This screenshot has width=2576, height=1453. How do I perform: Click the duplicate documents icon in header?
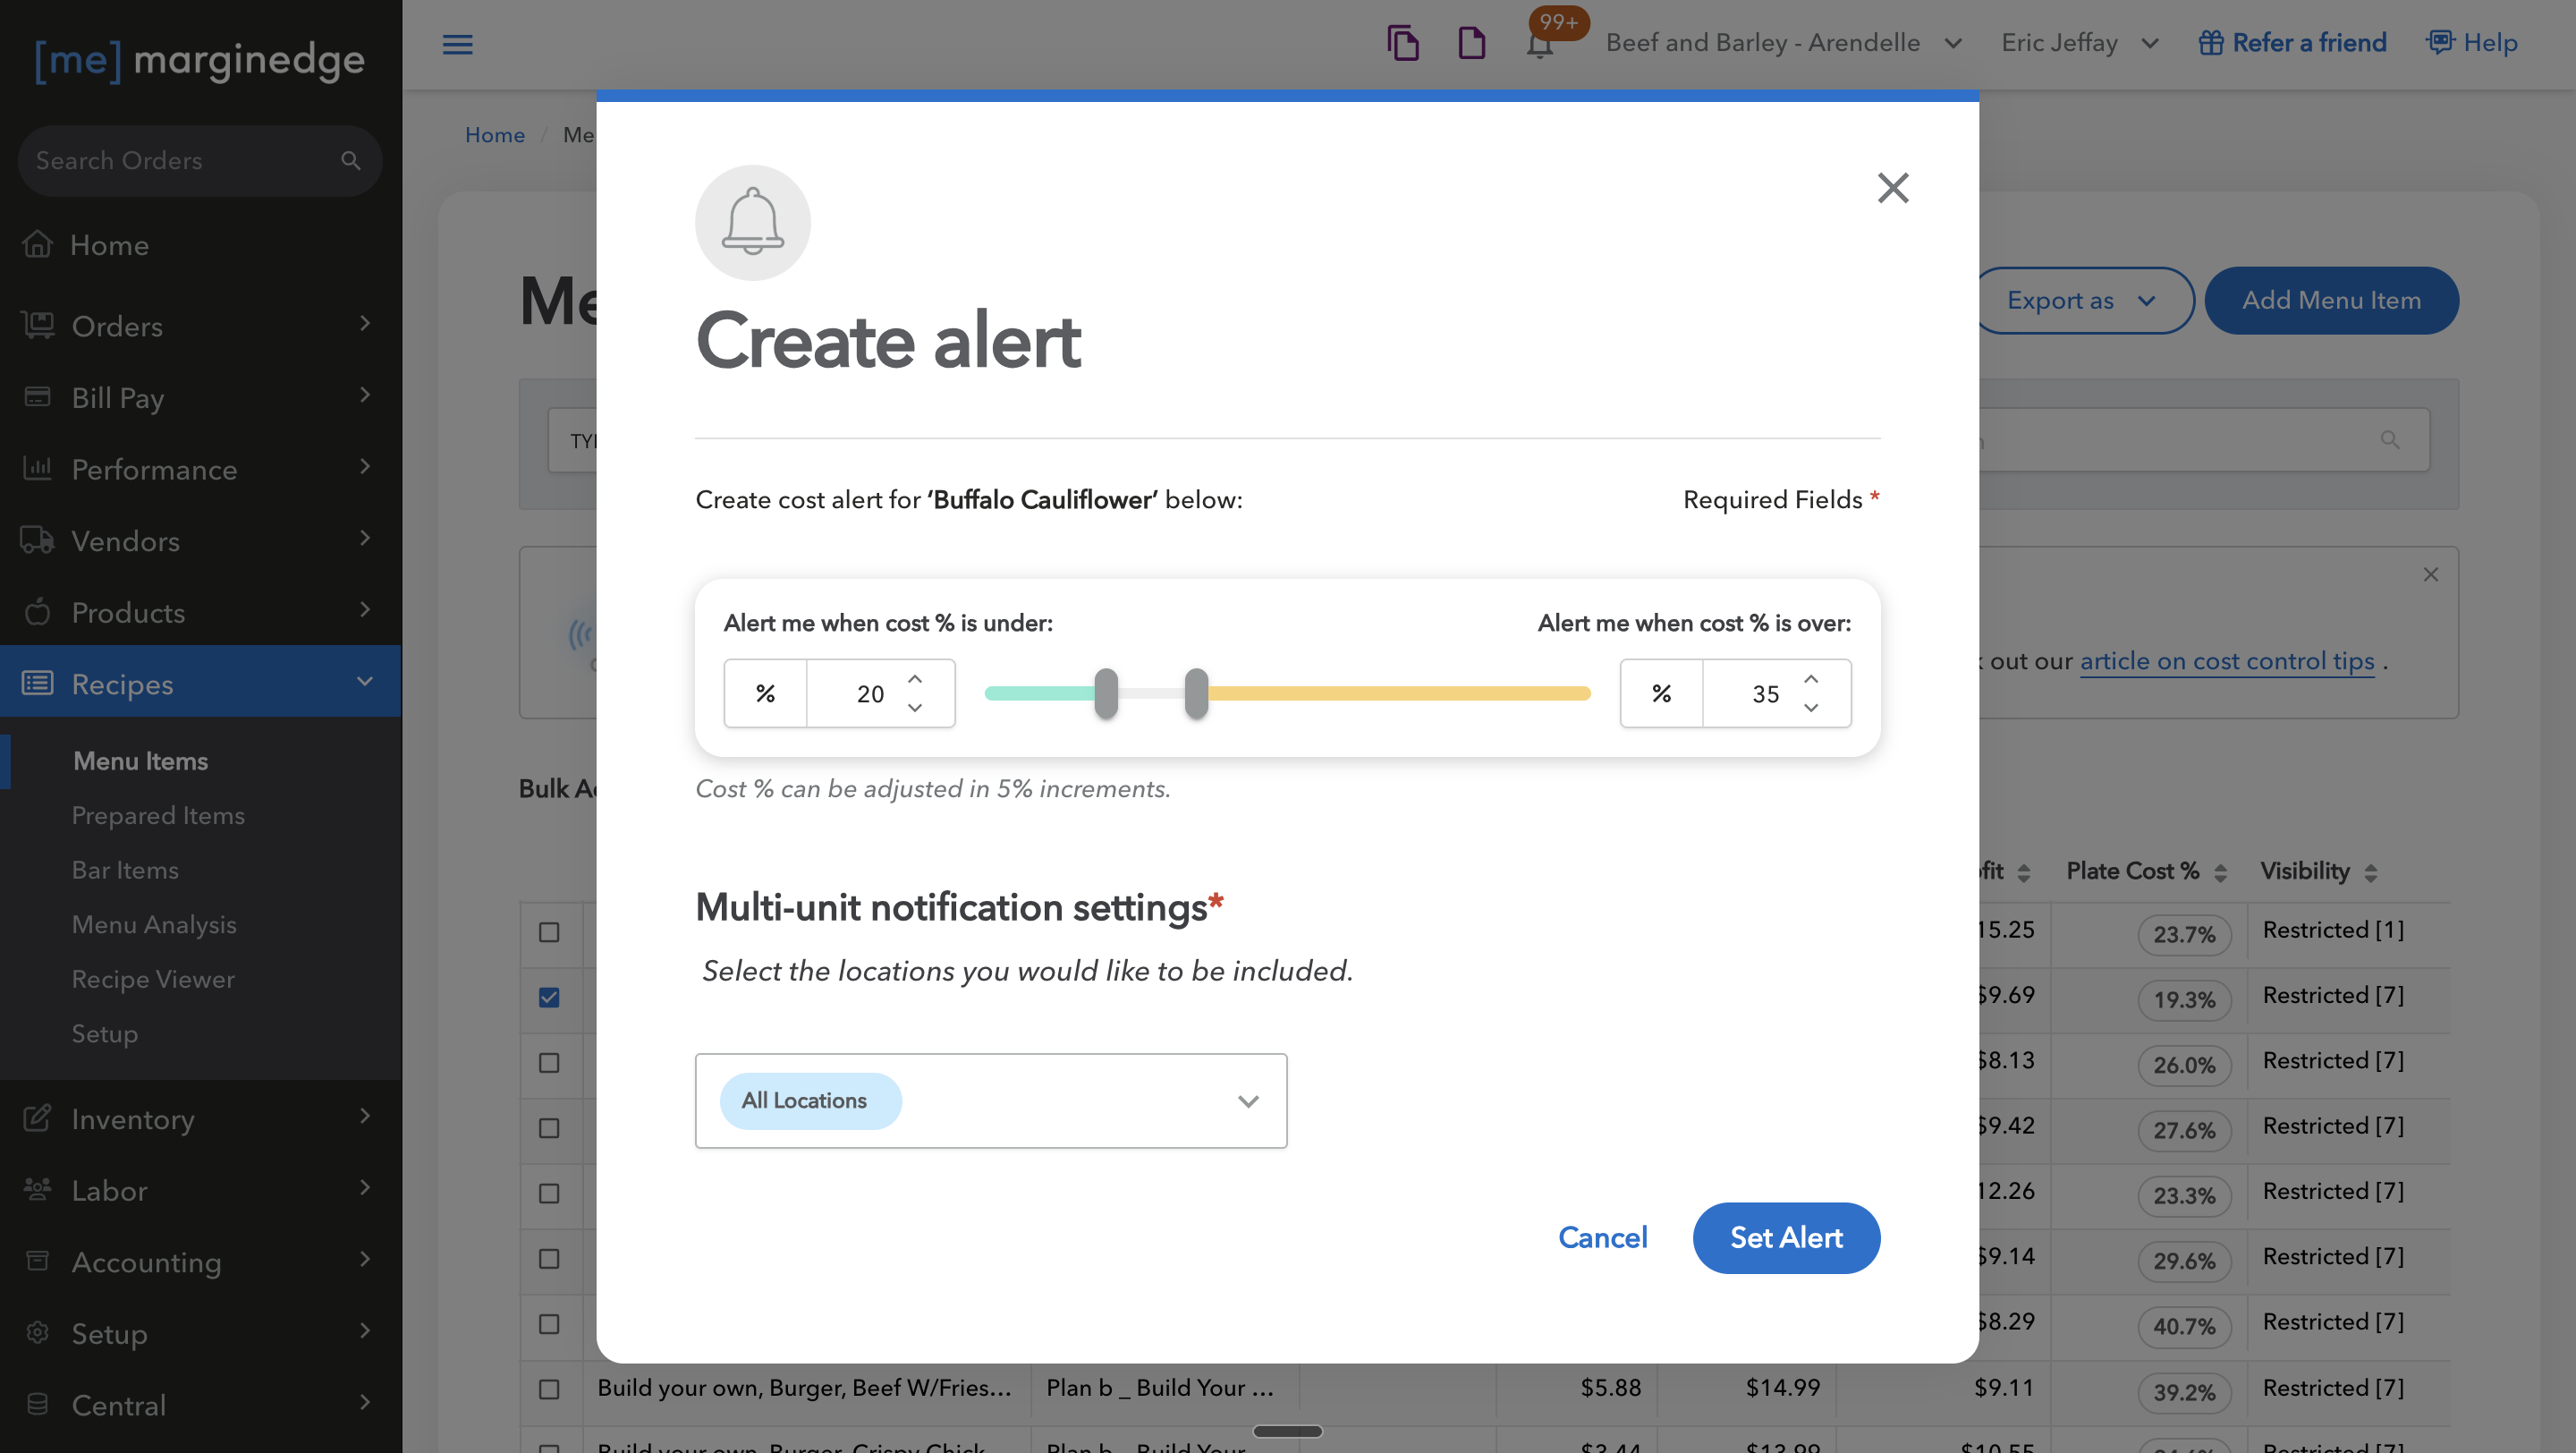click(1402, 43)
